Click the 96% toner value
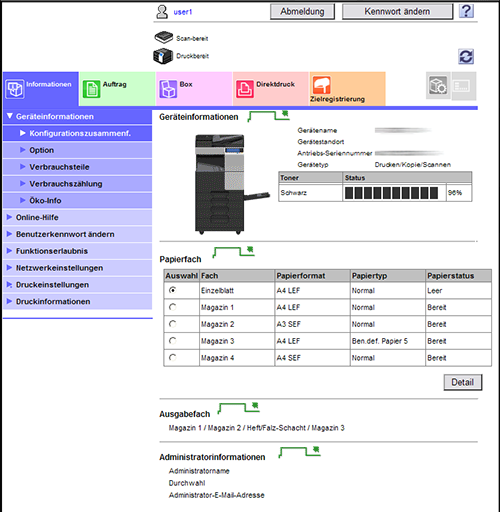 click(455, 193)
